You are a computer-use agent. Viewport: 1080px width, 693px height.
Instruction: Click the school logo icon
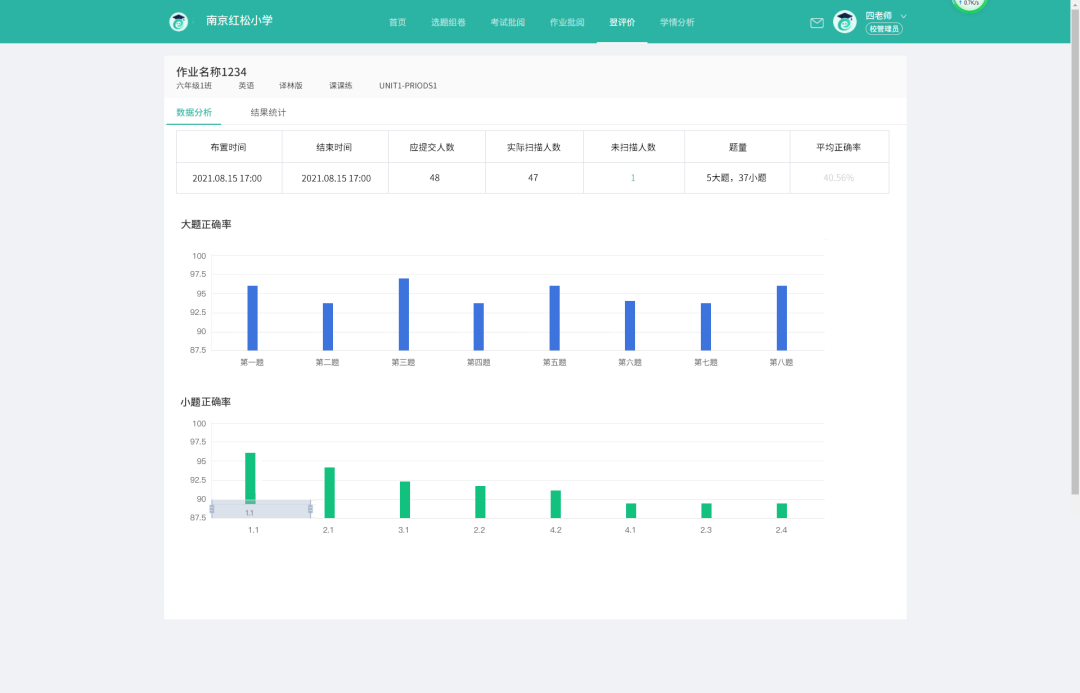[x=178, y=21]
